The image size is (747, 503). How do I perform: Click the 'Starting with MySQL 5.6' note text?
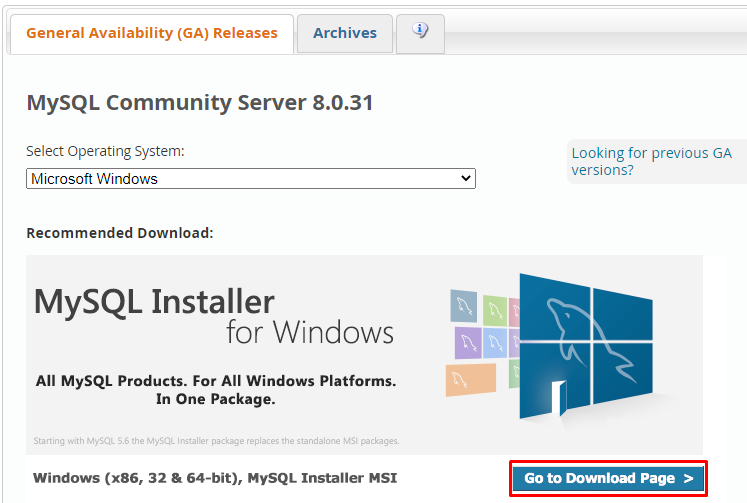click(216, 441)
